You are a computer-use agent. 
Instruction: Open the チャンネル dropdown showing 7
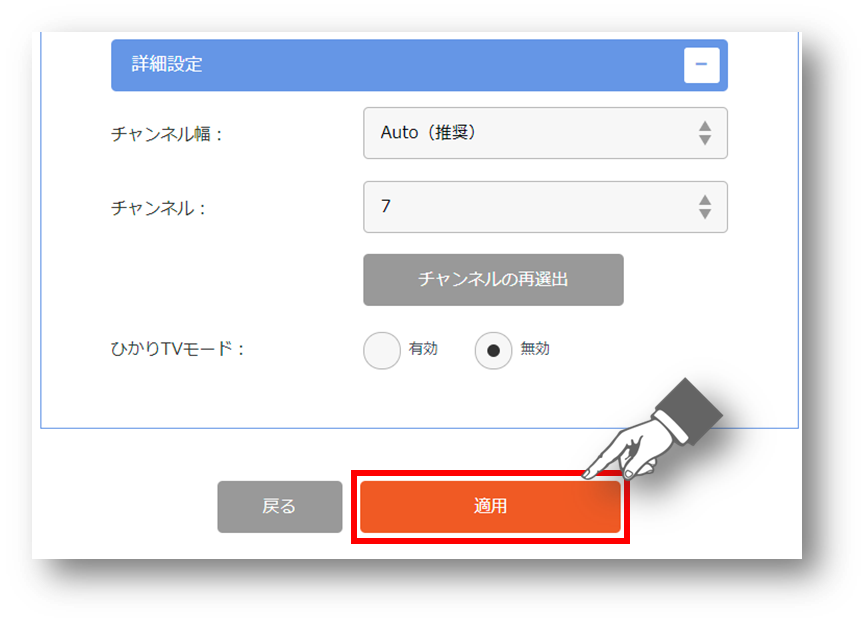click(545, 207)
